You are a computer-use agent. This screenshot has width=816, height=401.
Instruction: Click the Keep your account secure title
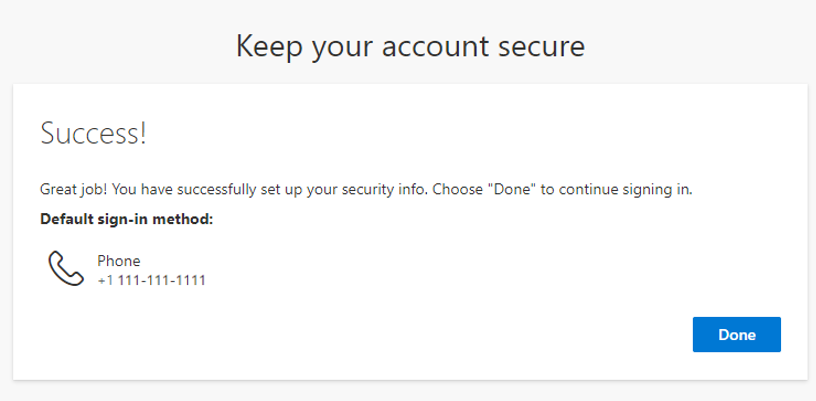(x=410, y=45)
